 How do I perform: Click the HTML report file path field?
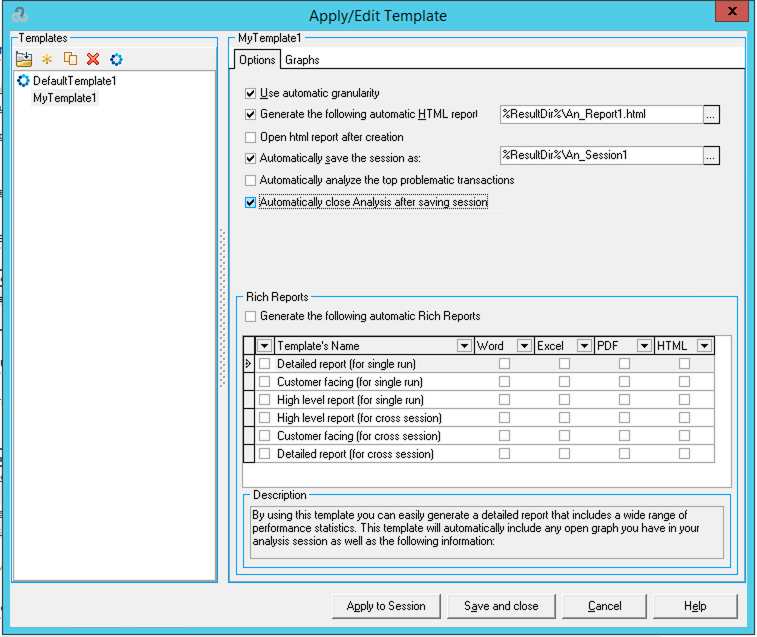(598, 114)
